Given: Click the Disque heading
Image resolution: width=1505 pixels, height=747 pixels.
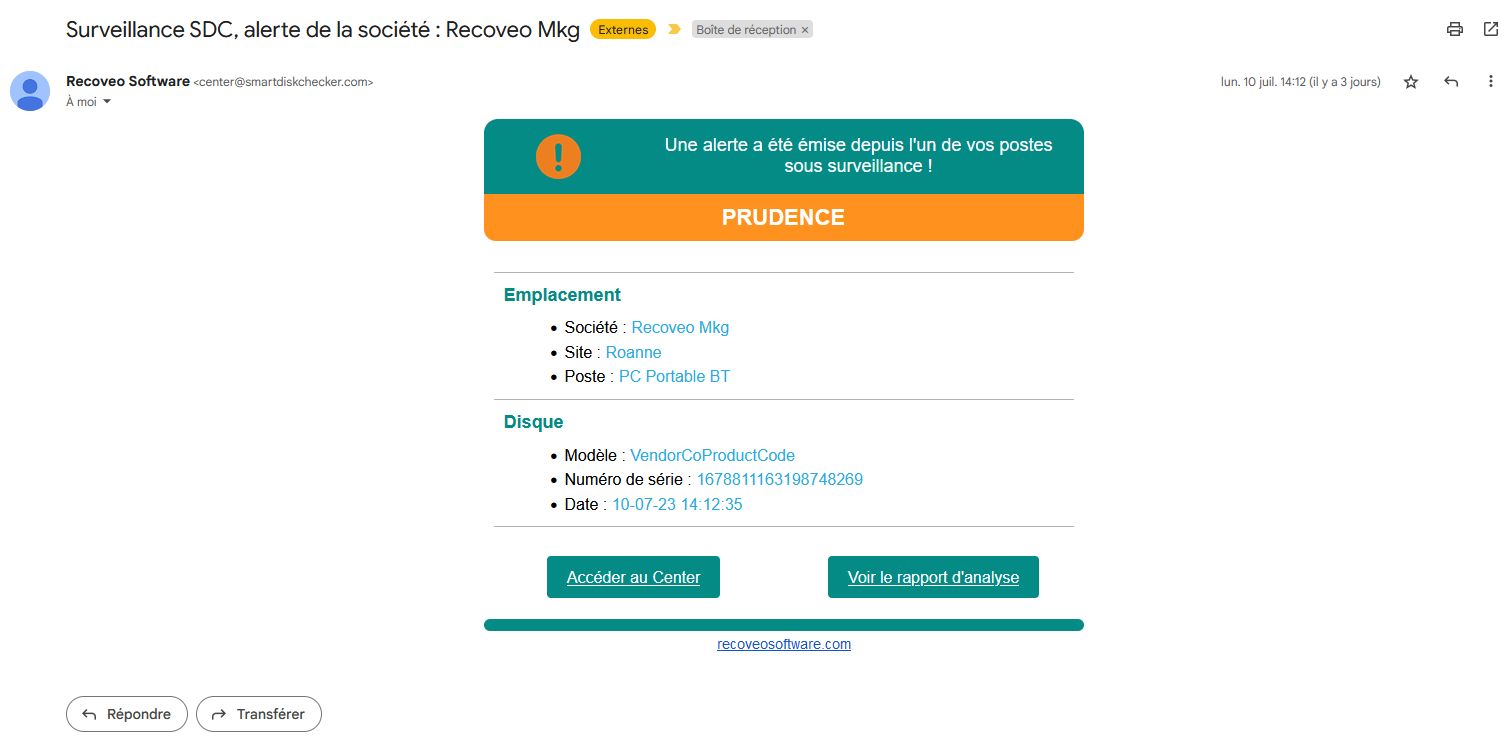Looking at the screenshot, I should (x=533, y=422).
